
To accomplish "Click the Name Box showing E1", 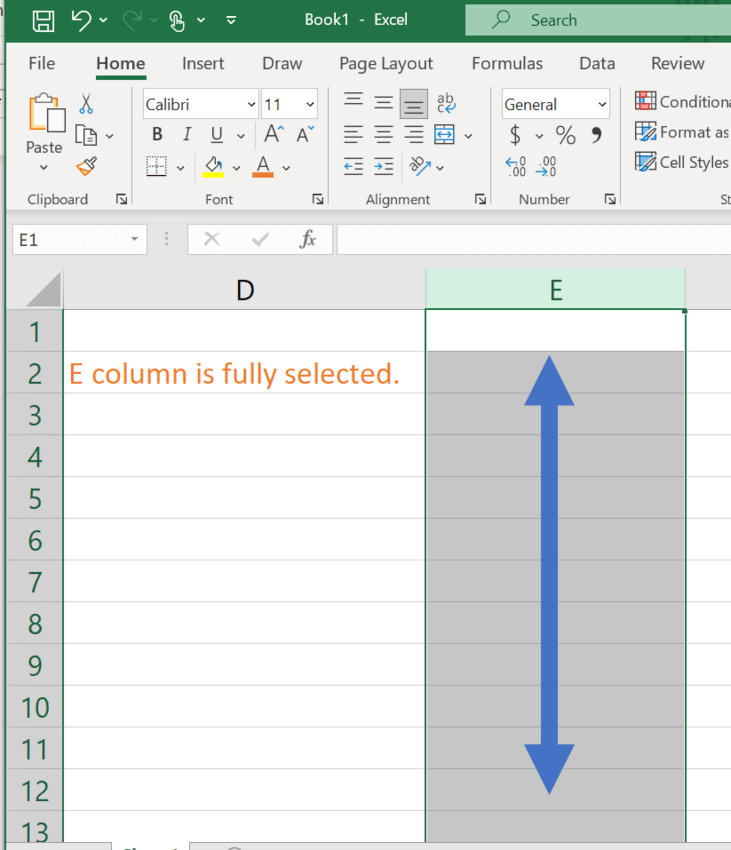I will (x=80, y=240).
